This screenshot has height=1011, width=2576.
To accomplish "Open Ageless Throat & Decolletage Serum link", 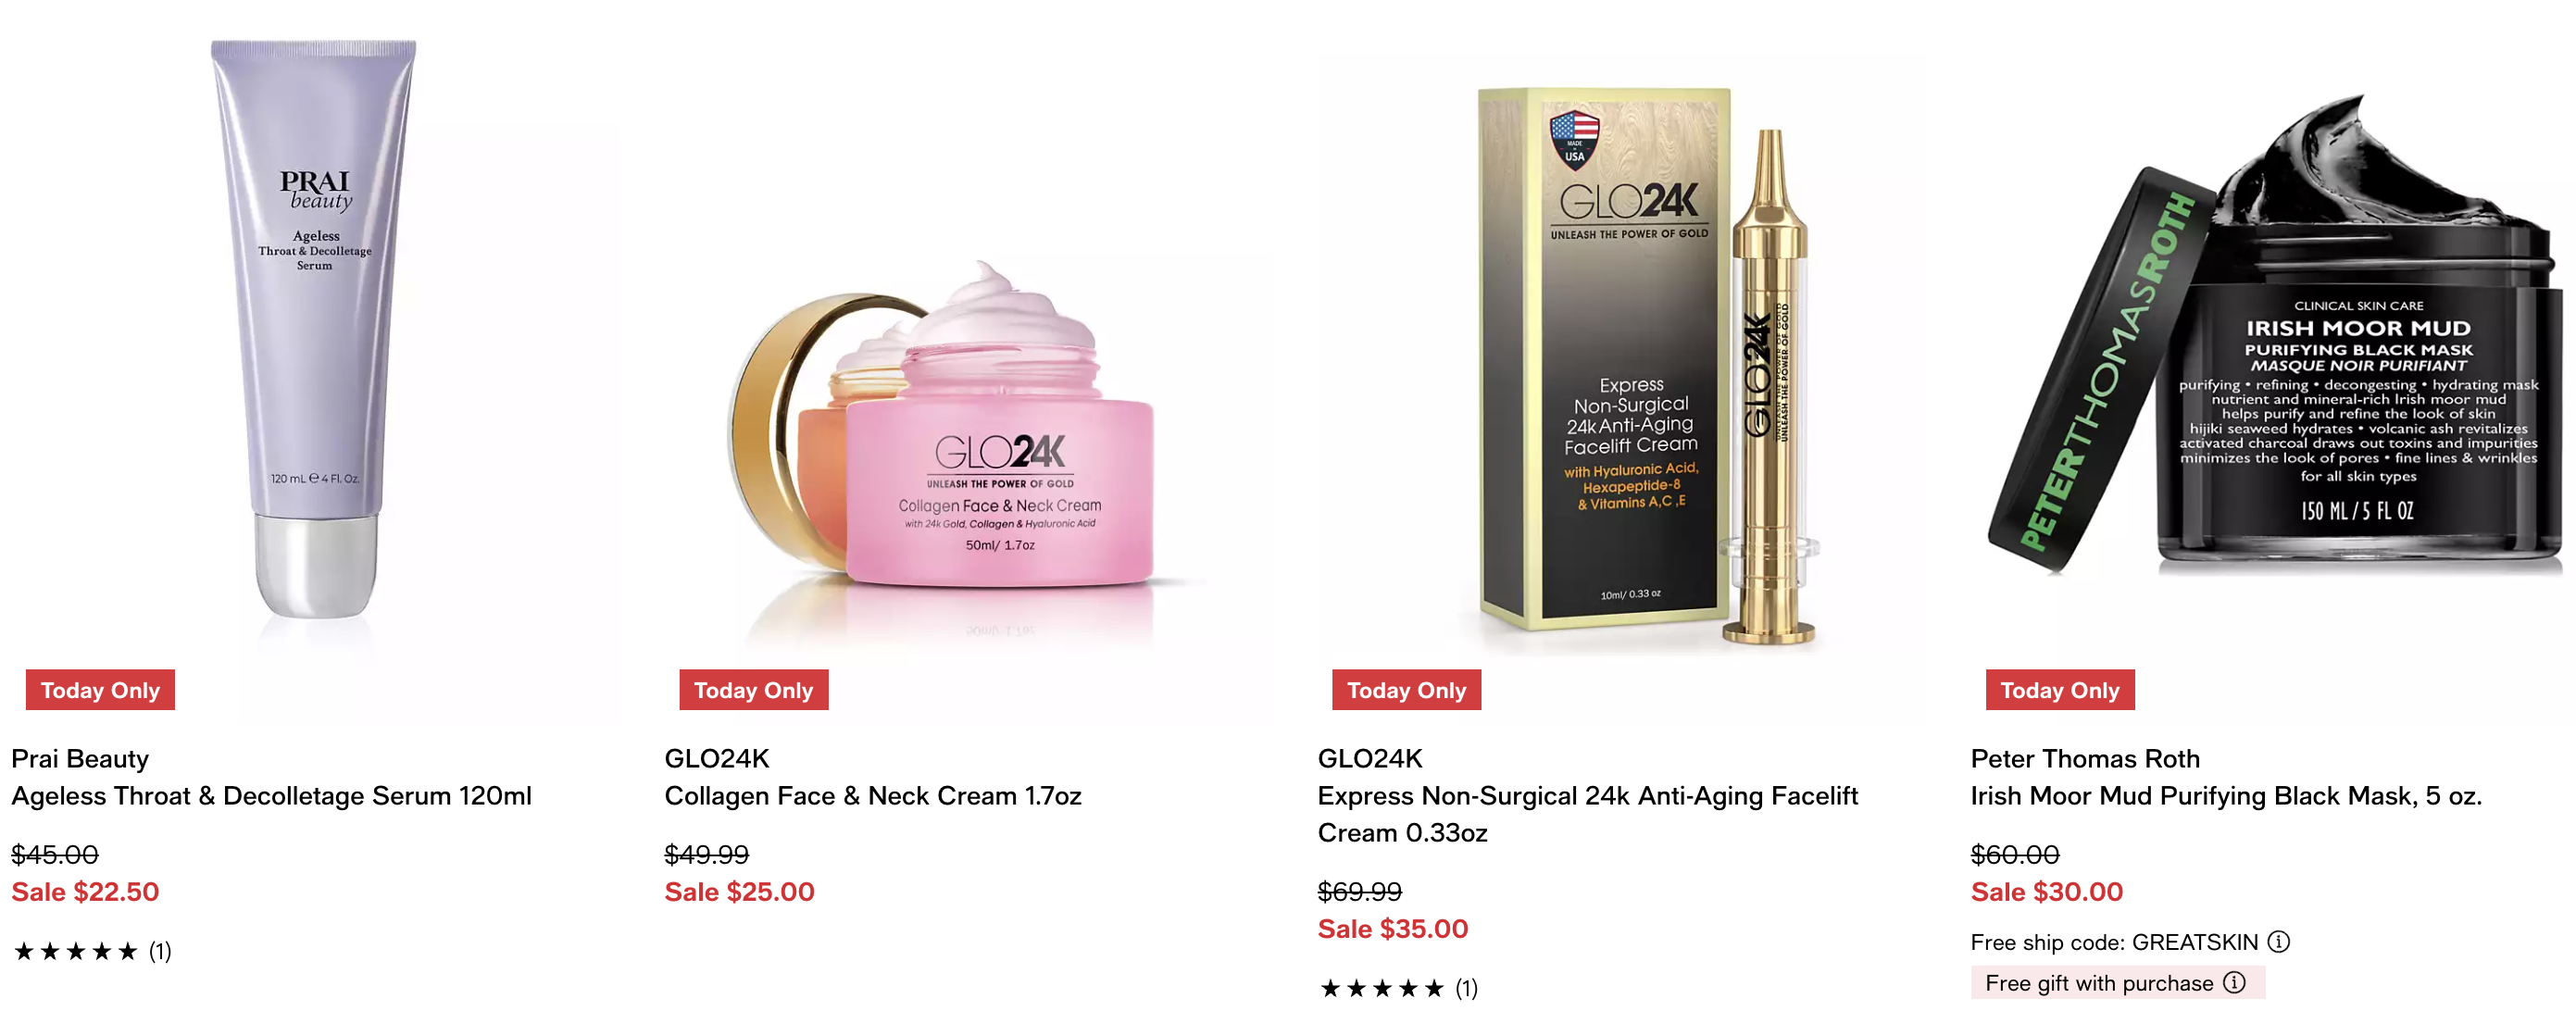I will click(x=271, y=796).
